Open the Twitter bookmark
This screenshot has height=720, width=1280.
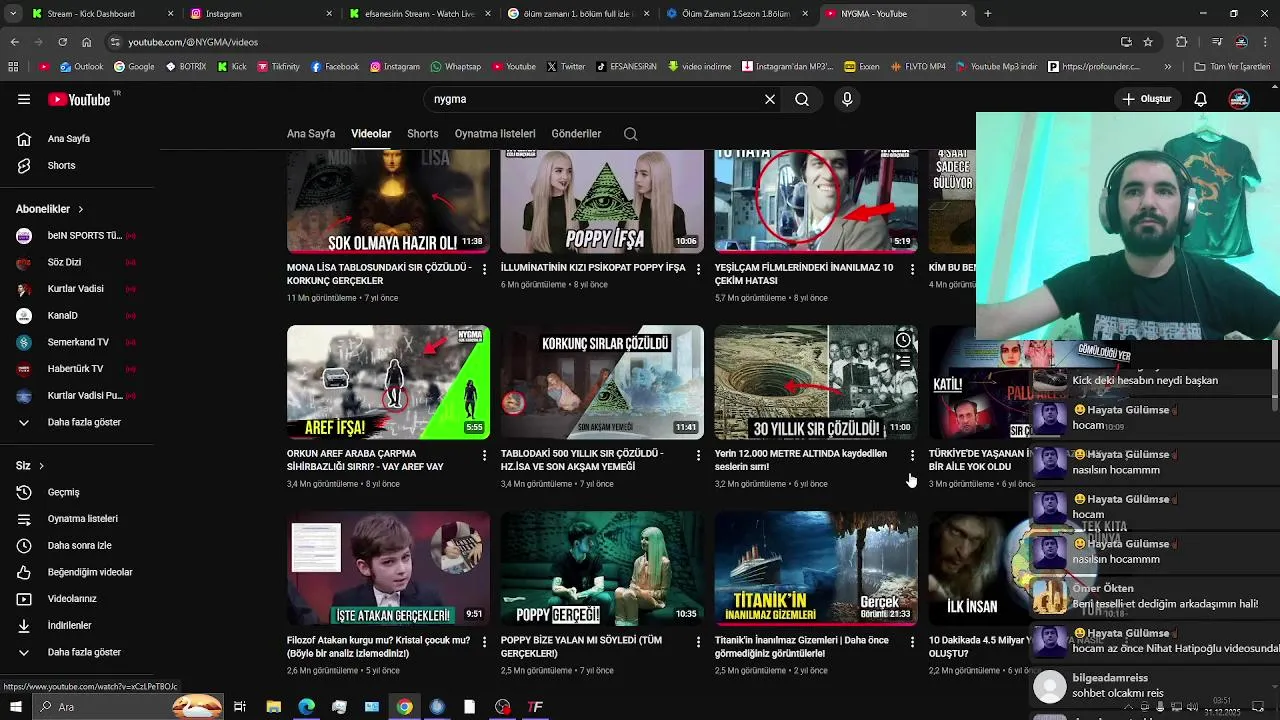(566, 67)
